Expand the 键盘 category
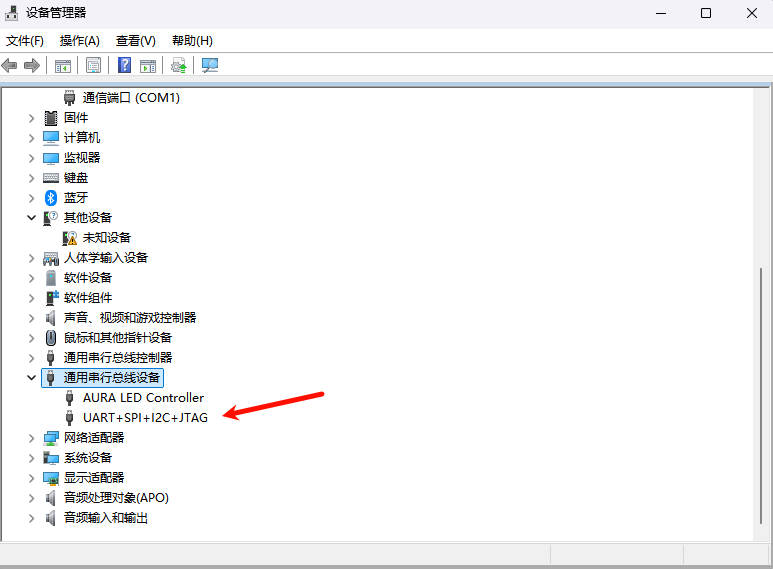773x569 pixels. click(32, 178)
